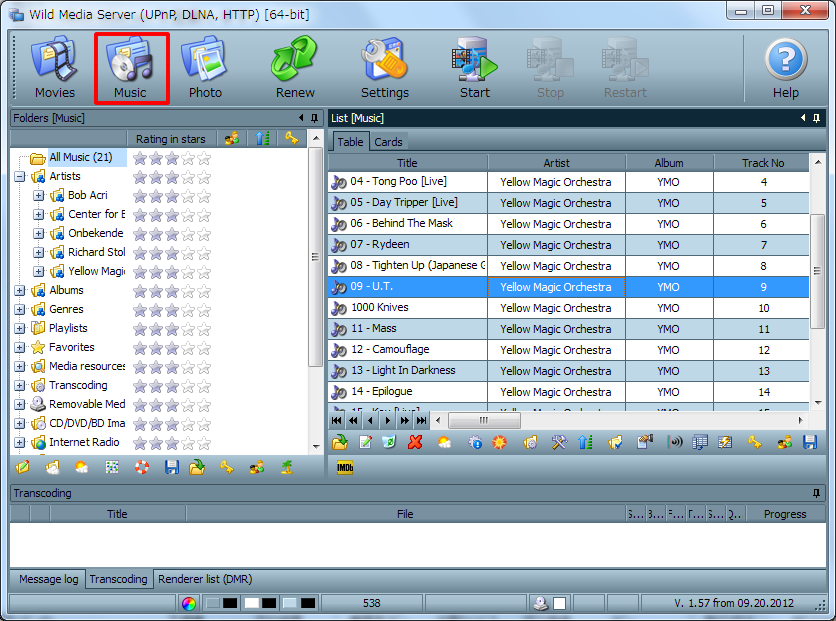Sort the list by Album column header
836x621 pixels.
669,163
